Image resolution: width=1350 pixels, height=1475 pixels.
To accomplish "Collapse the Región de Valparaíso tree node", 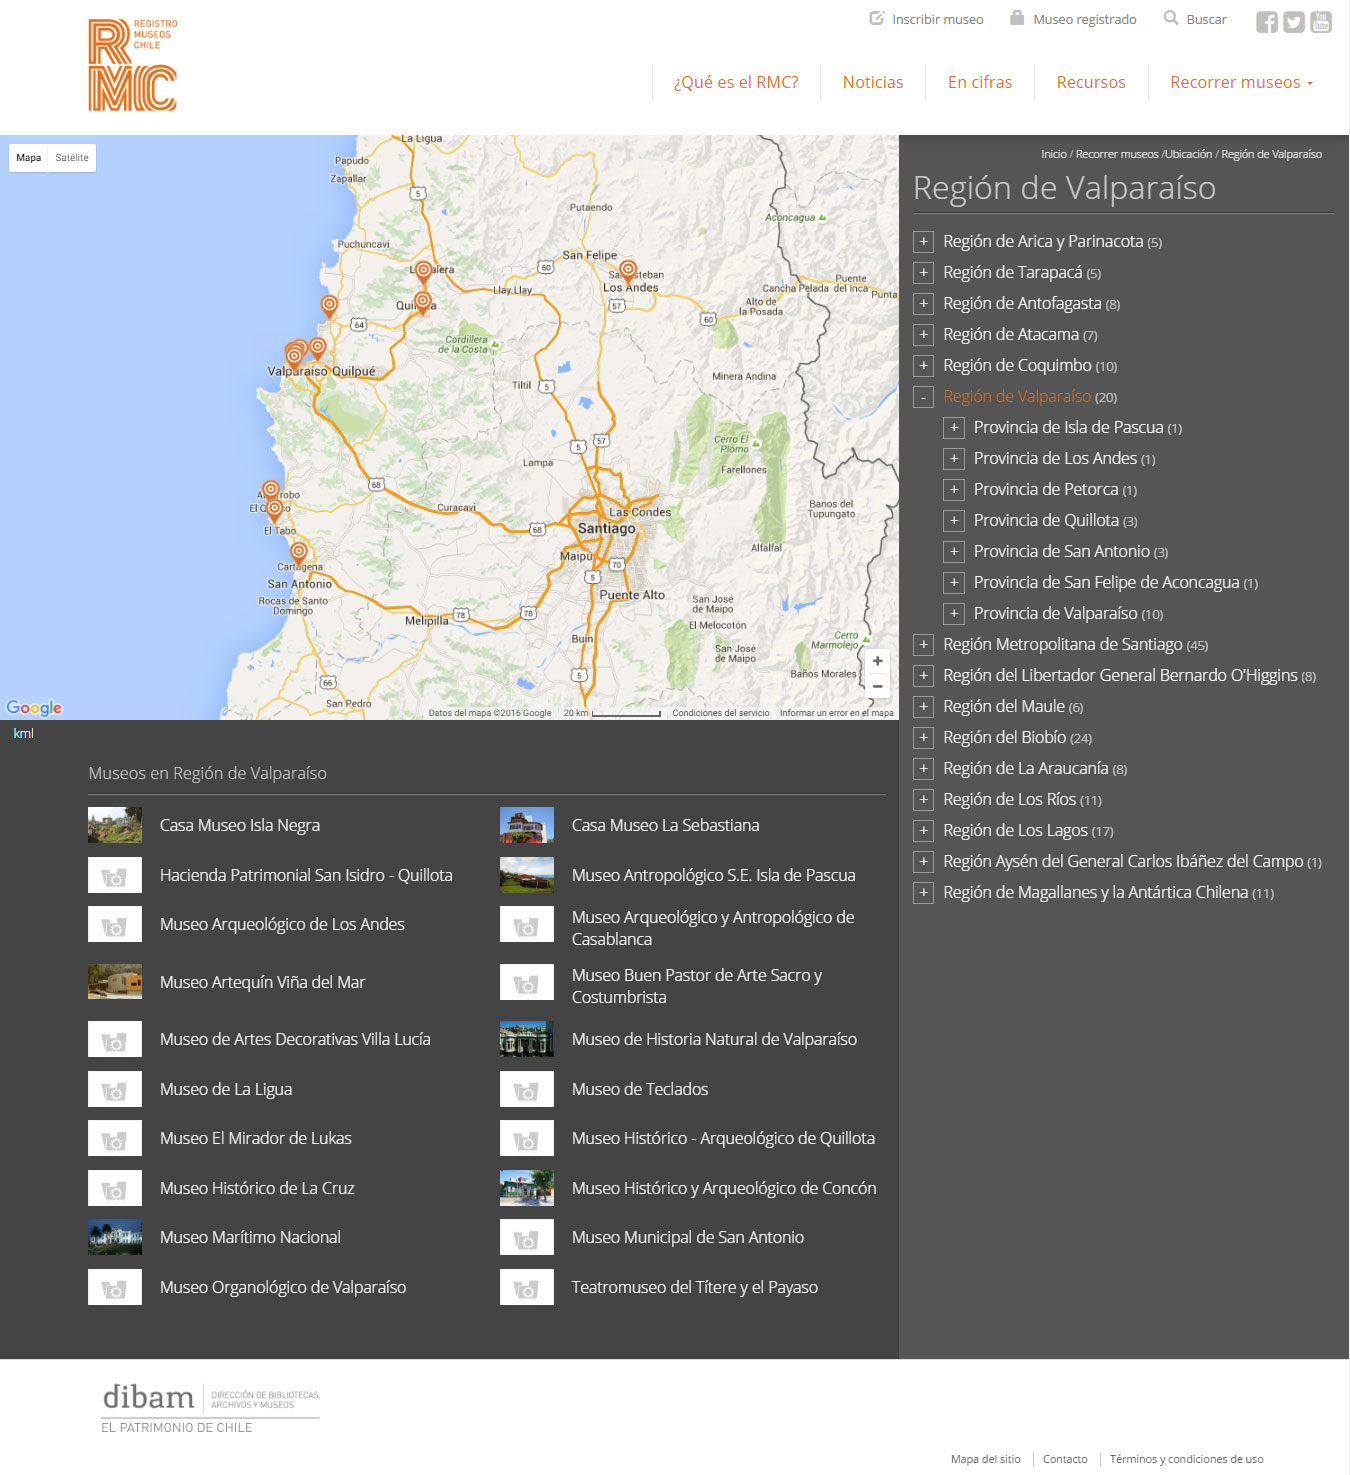I will click(923, 397).
